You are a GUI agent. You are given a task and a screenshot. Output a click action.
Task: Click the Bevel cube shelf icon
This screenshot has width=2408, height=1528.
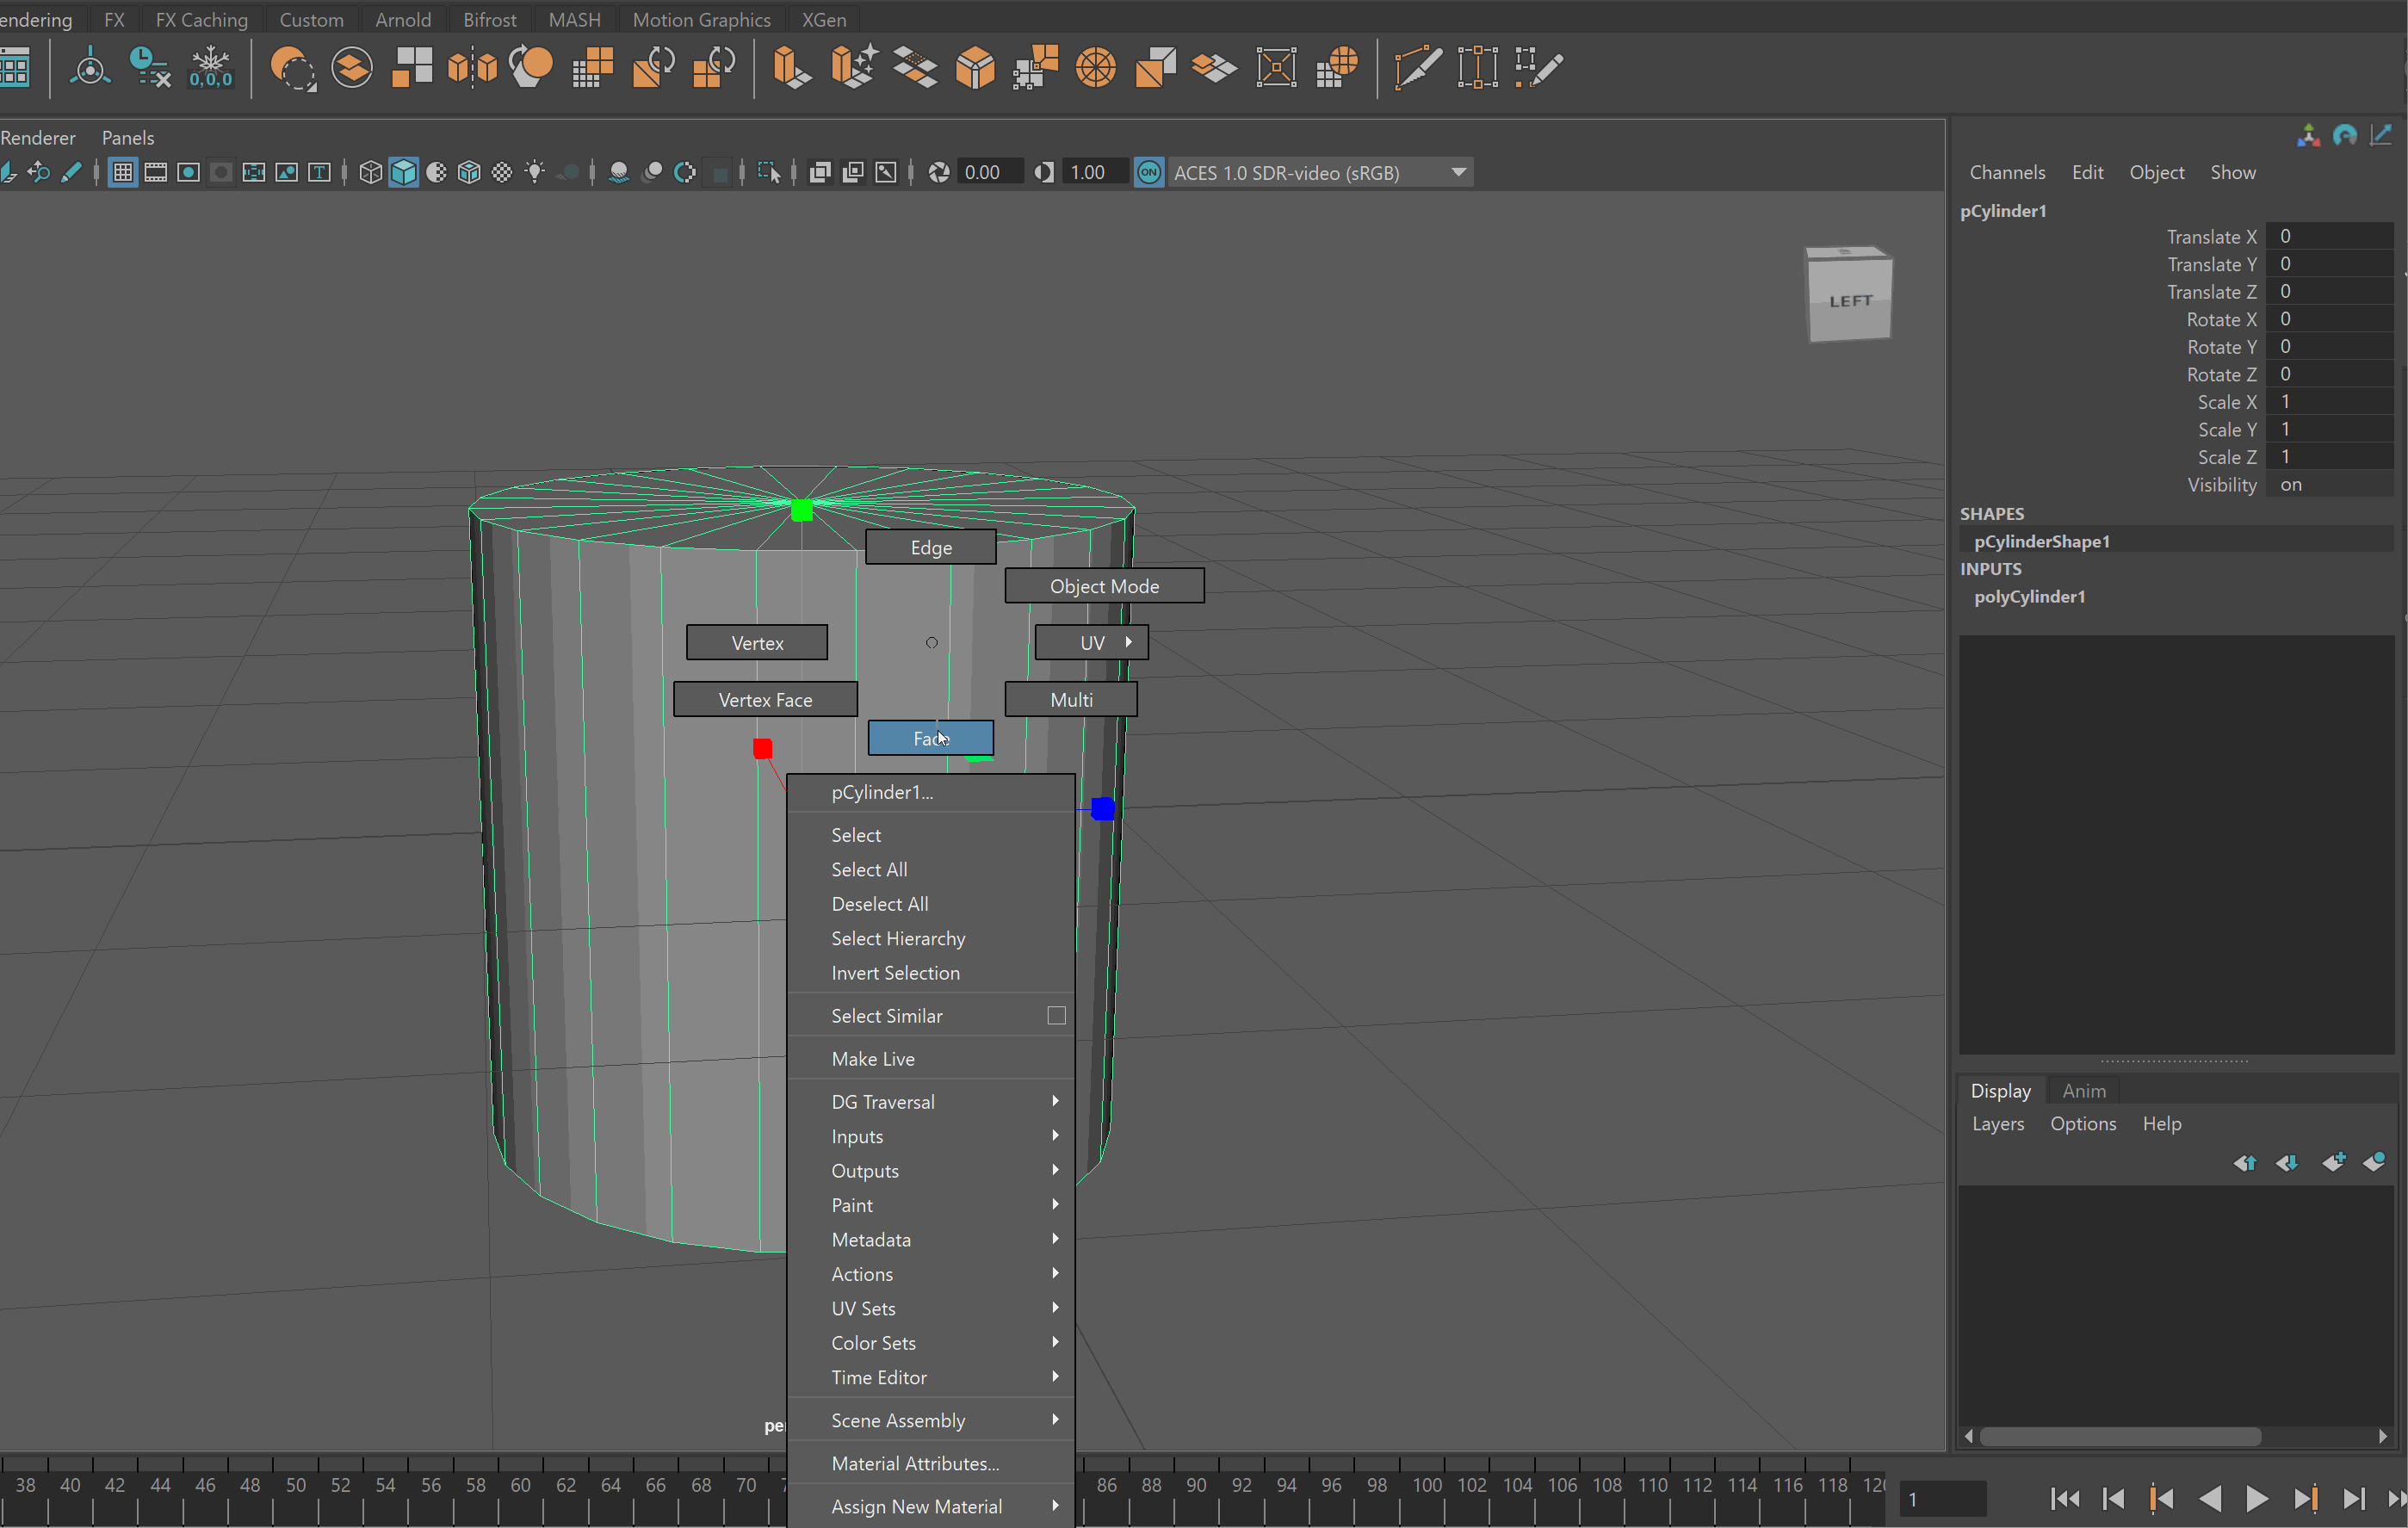(x=975, y=68)
